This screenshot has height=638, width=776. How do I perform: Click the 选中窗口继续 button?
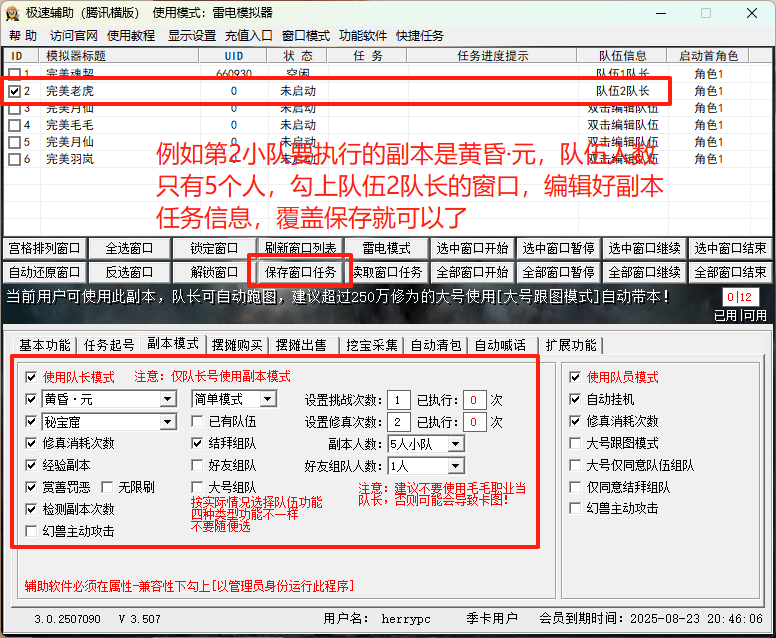[644, 248]
